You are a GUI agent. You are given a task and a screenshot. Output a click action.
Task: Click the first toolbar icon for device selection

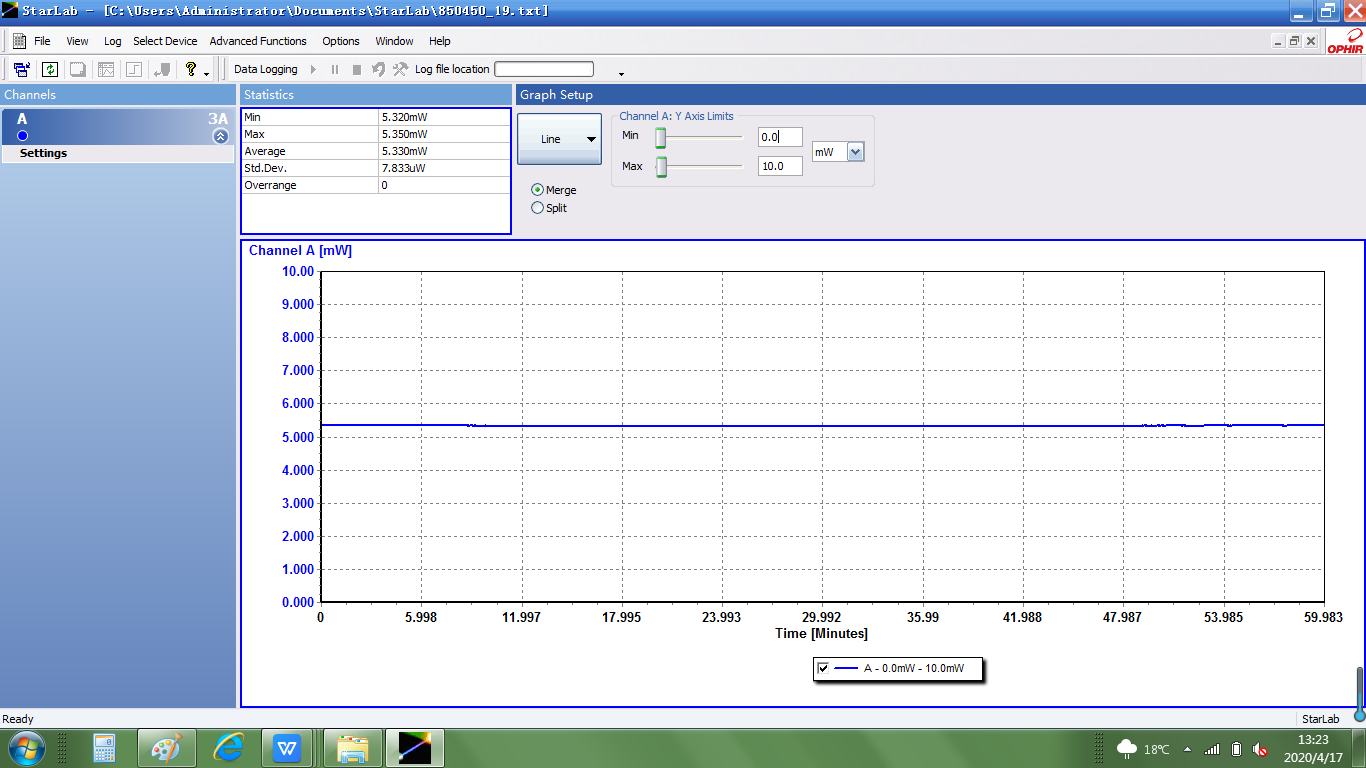[21, 69]
